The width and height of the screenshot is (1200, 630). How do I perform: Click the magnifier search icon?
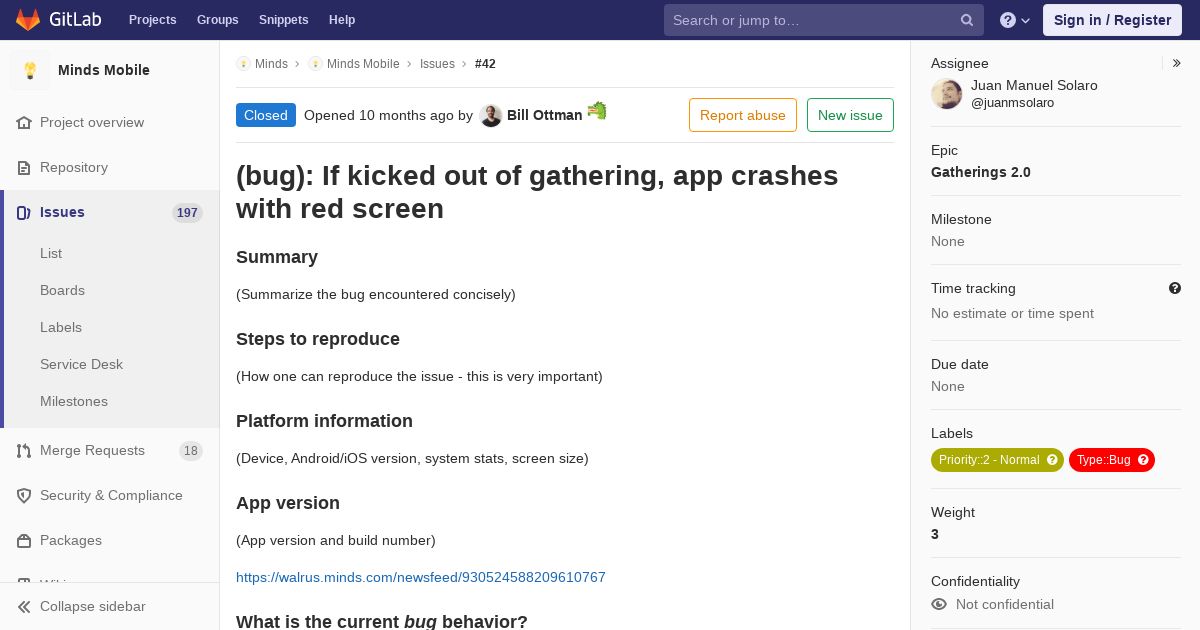pyautogui.click(x=967, y=20)
